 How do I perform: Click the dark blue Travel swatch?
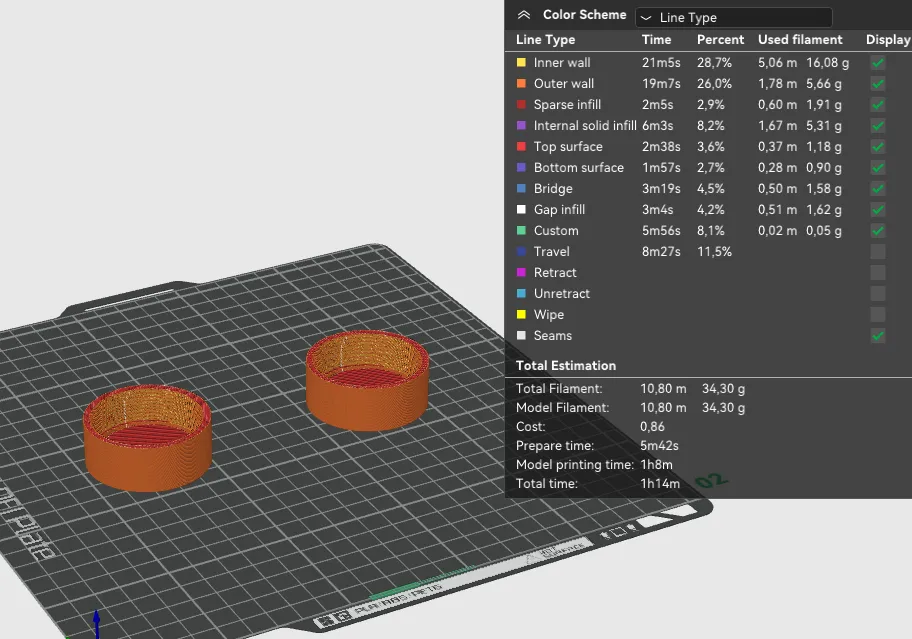521,251
